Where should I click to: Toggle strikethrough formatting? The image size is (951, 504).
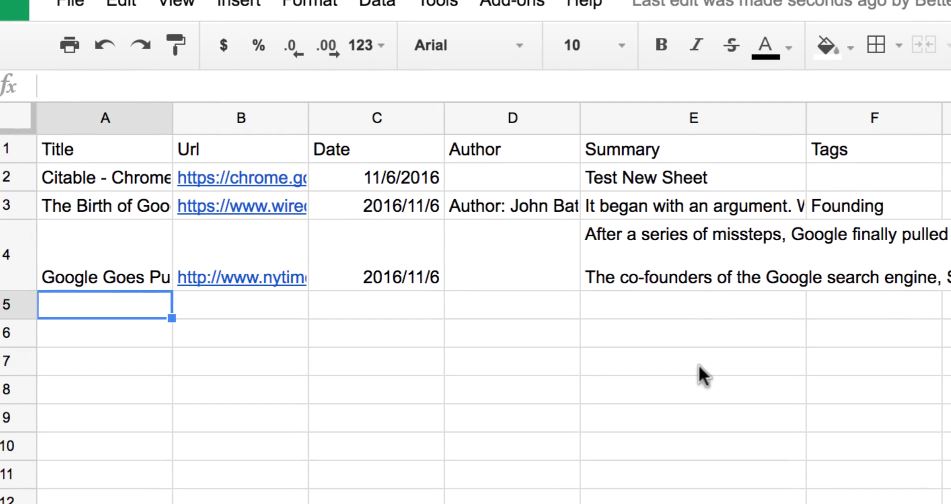click(x=731, y=44)
